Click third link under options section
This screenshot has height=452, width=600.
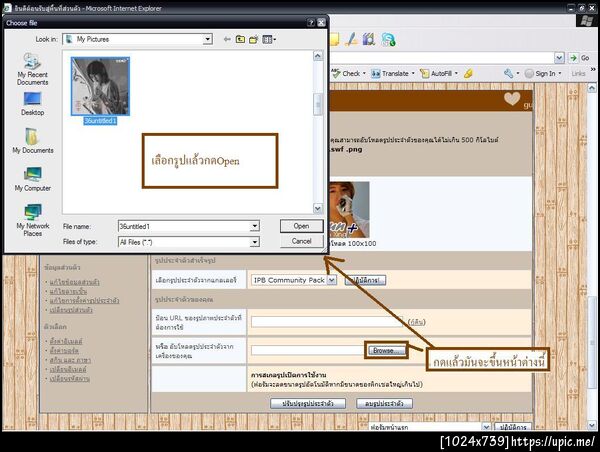(x=70, y=360)
